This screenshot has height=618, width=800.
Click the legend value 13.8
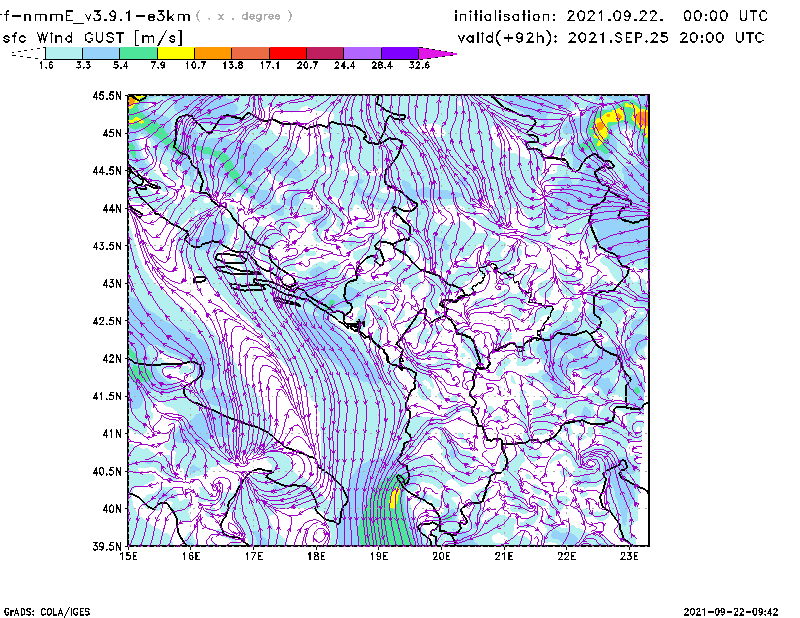(233, 65)
